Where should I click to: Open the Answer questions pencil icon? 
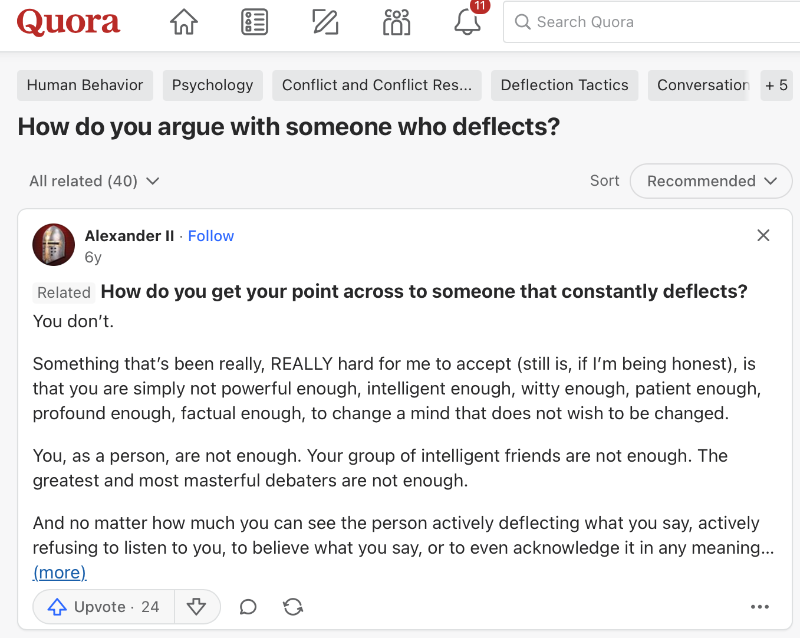325,22
